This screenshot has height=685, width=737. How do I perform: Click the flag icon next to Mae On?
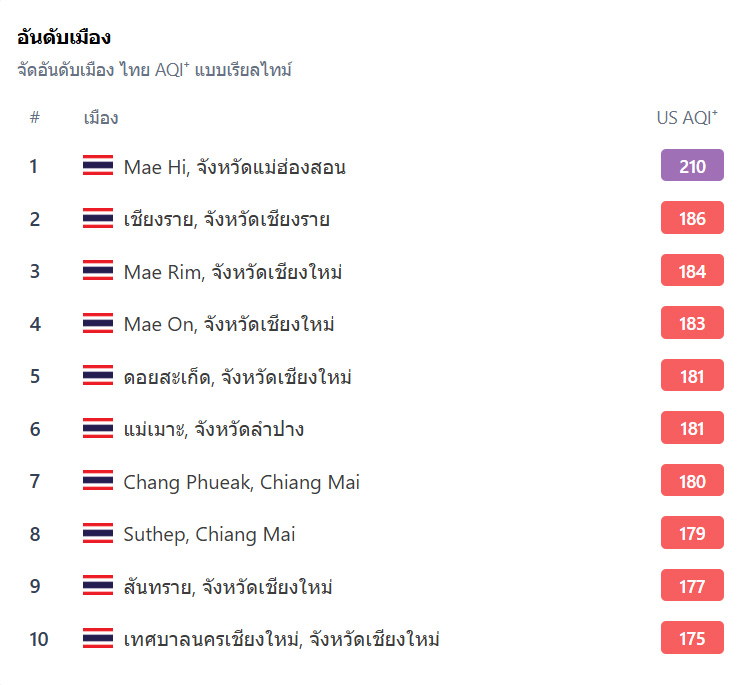[x=98, y=323]
